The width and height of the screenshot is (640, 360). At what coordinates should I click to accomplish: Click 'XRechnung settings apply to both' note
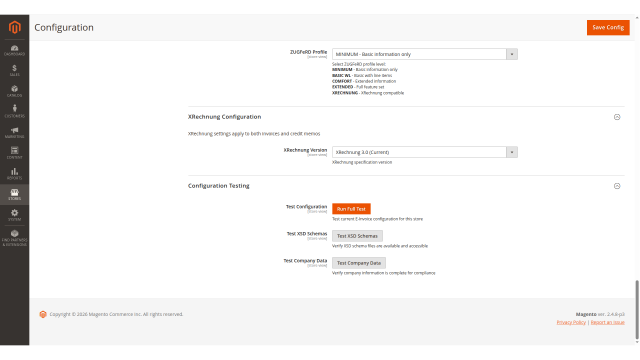(x=254, y=134)
